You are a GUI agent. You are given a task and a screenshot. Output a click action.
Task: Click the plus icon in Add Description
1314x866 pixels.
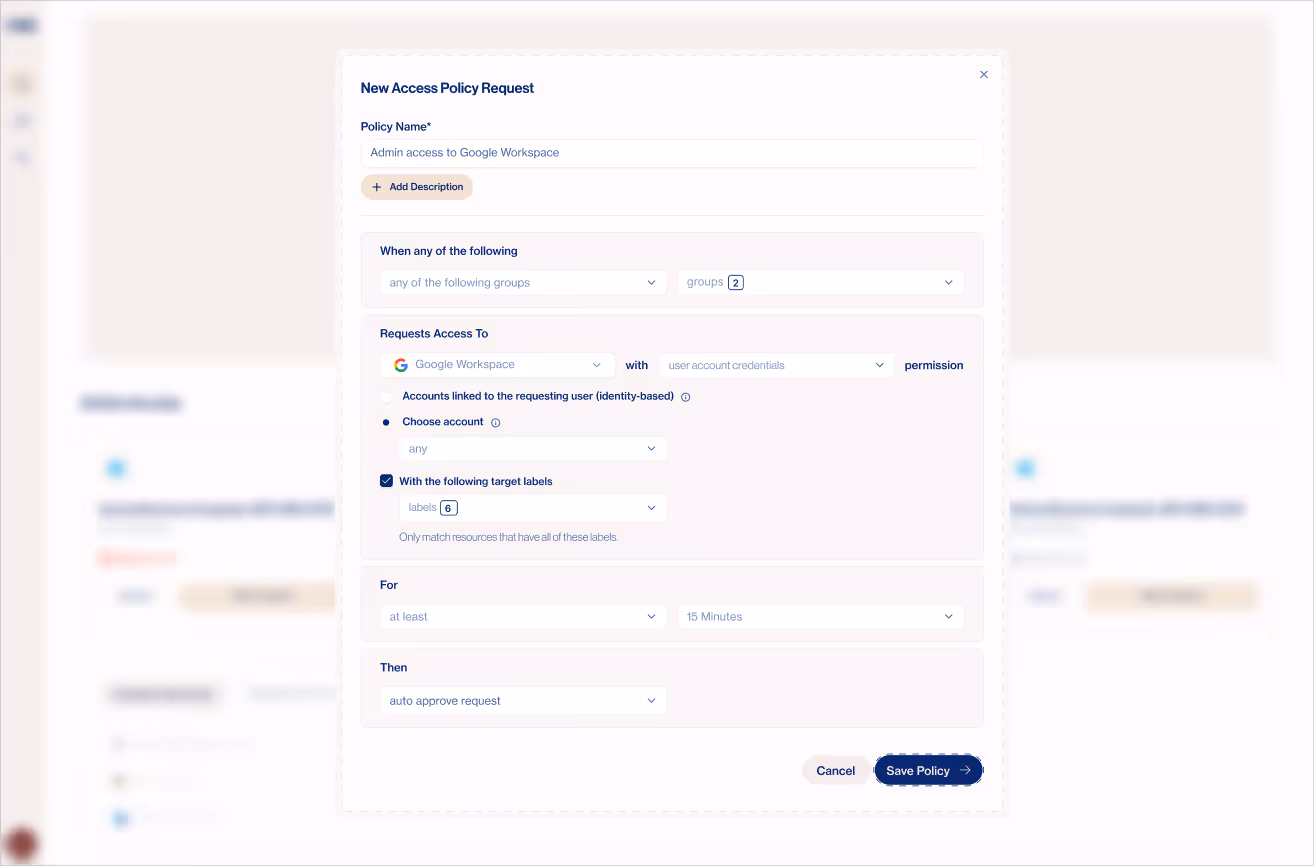(377, 187)
